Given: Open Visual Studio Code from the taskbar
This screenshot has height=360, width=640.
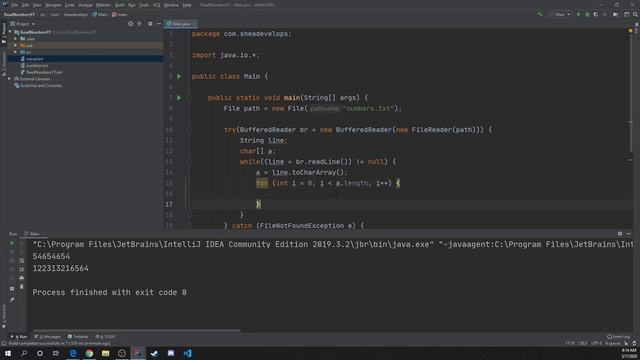Looking at the screenshot, I should point(187,353).
